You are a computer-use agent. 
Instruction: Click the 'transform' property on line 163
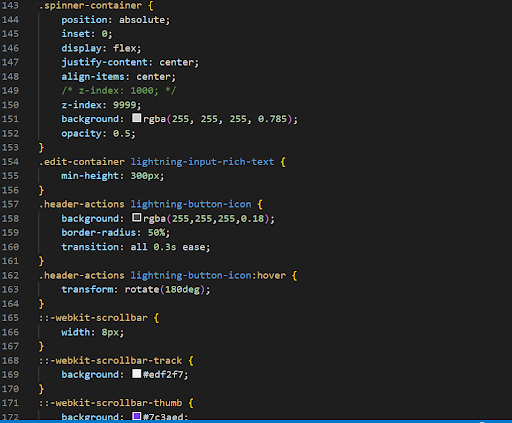[x=87, y=289]
